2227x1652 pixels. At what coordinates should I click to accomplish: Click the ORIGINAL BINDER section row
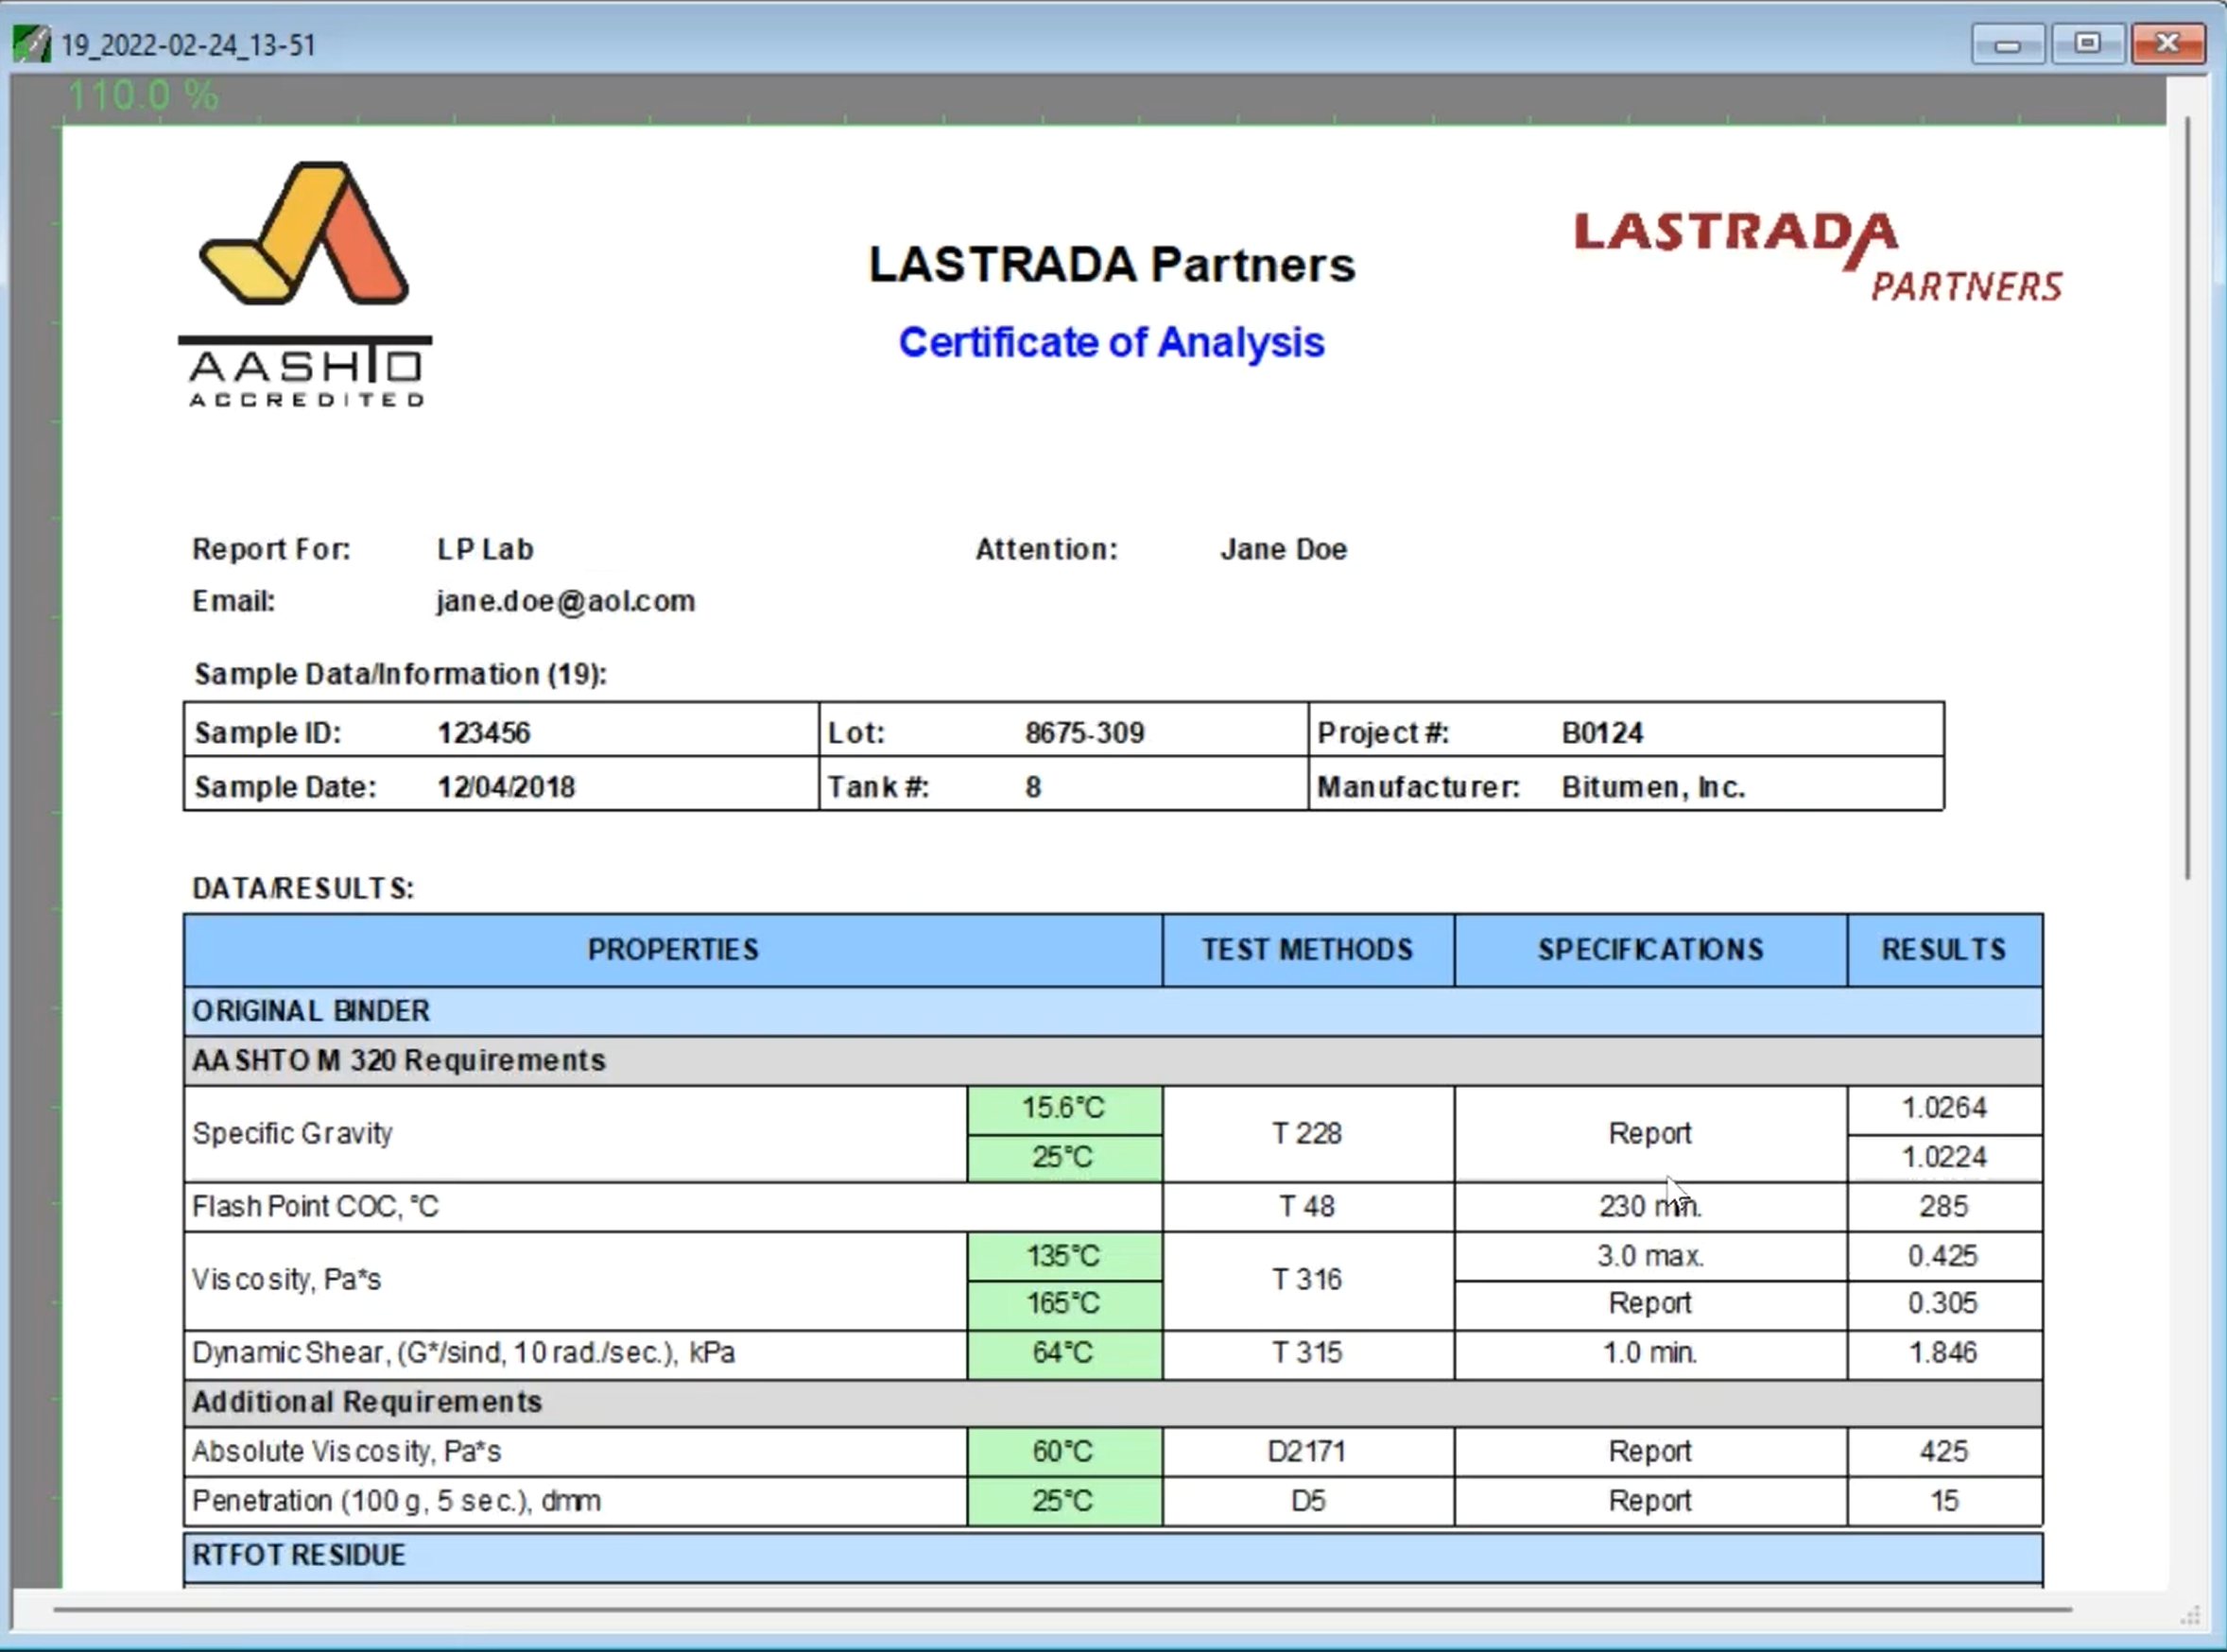[x=1113, y=1011]
